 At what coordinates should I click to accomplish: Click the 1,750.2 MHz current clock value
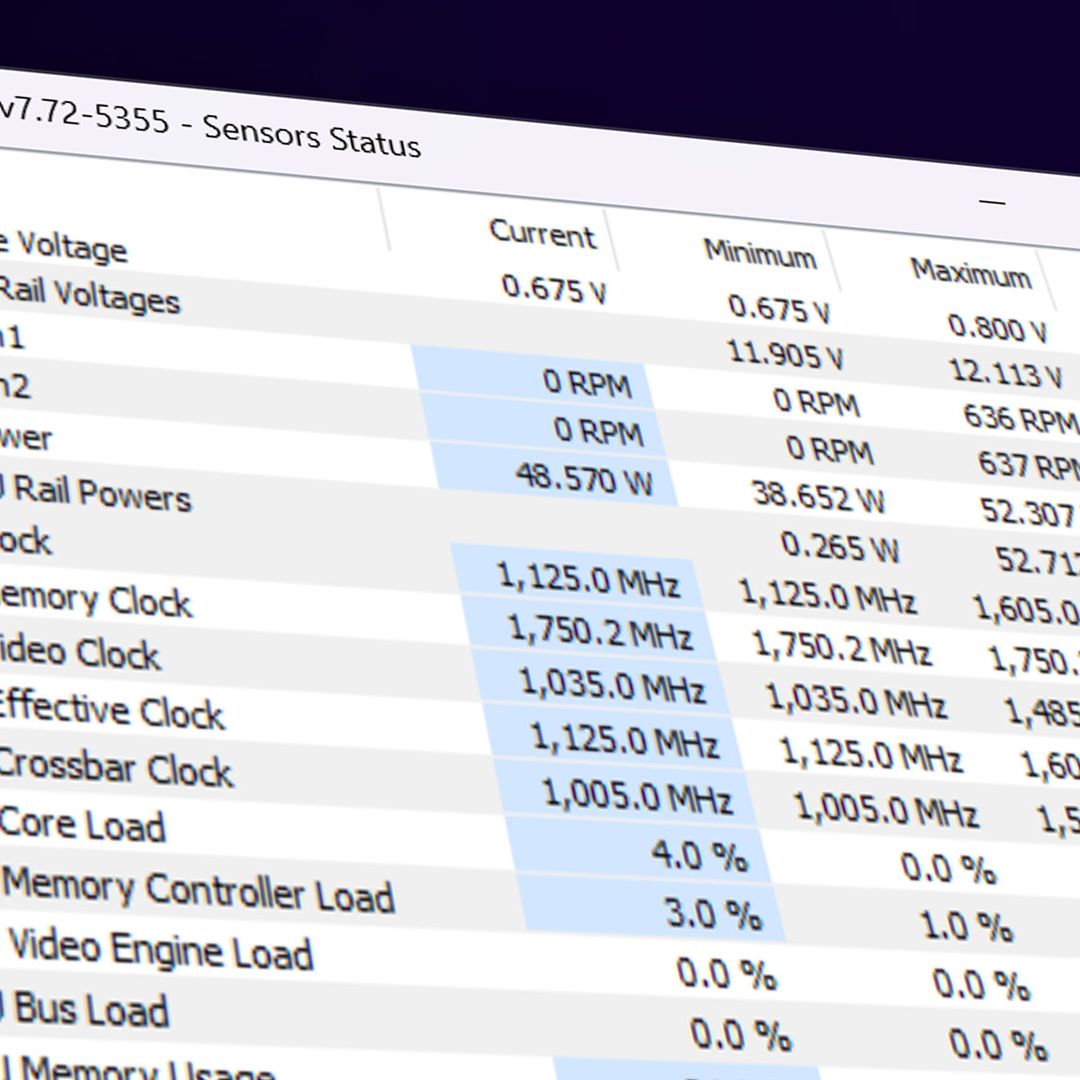pyautogui.click(x=600, y=631)
